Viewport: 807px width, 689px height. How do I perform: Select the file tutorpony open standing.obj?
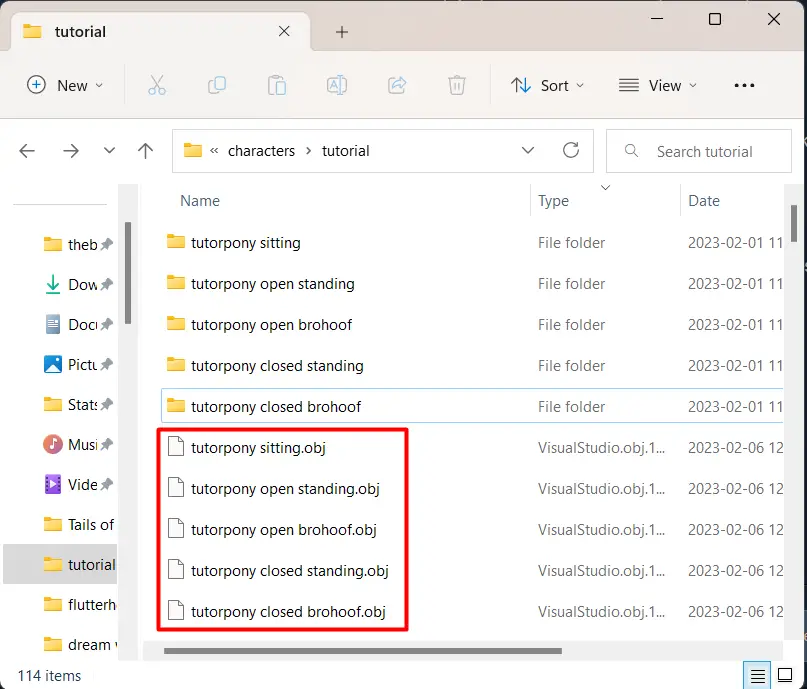click(x=472, y=489)
